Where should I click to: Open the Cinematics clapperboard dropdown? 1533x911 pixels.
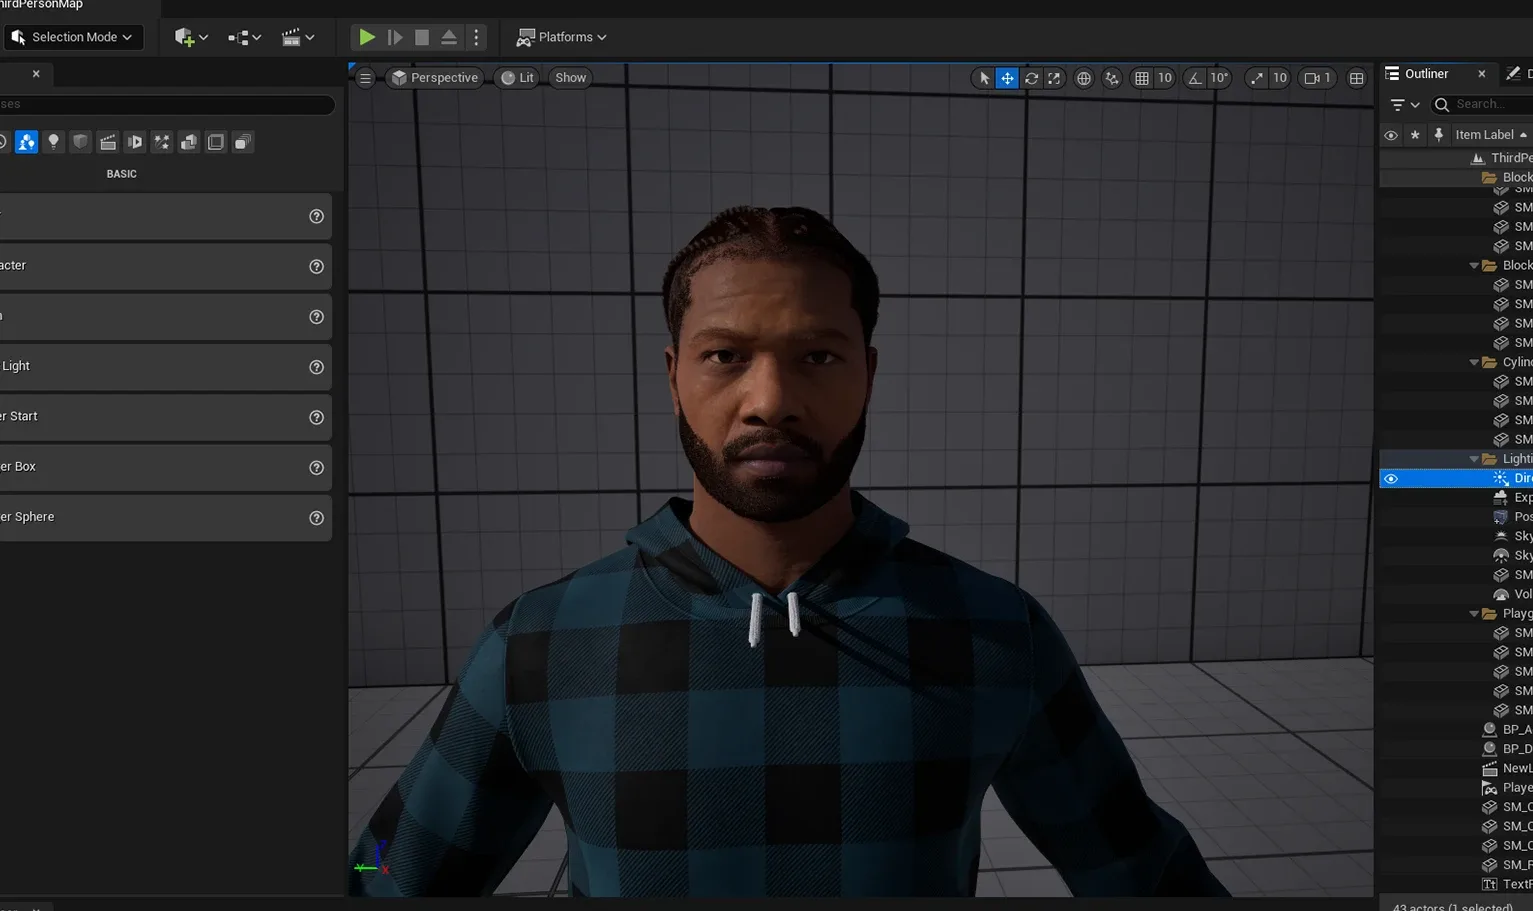298,37
